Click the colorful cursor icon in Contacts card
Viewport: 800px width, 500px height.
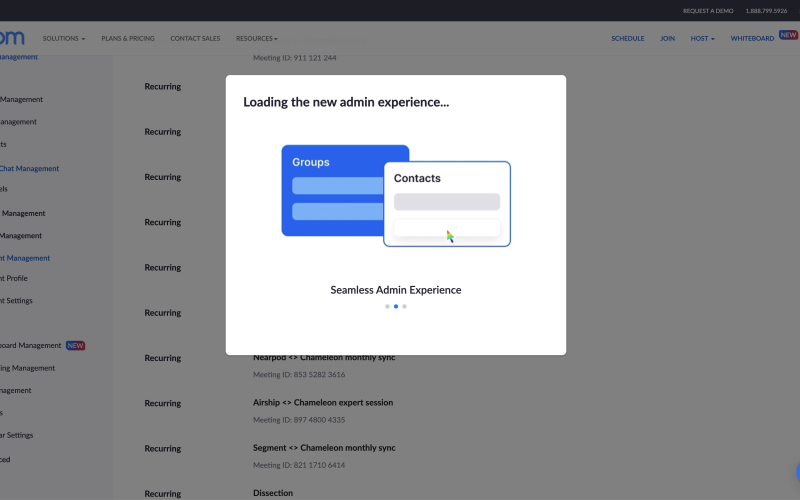450,236
